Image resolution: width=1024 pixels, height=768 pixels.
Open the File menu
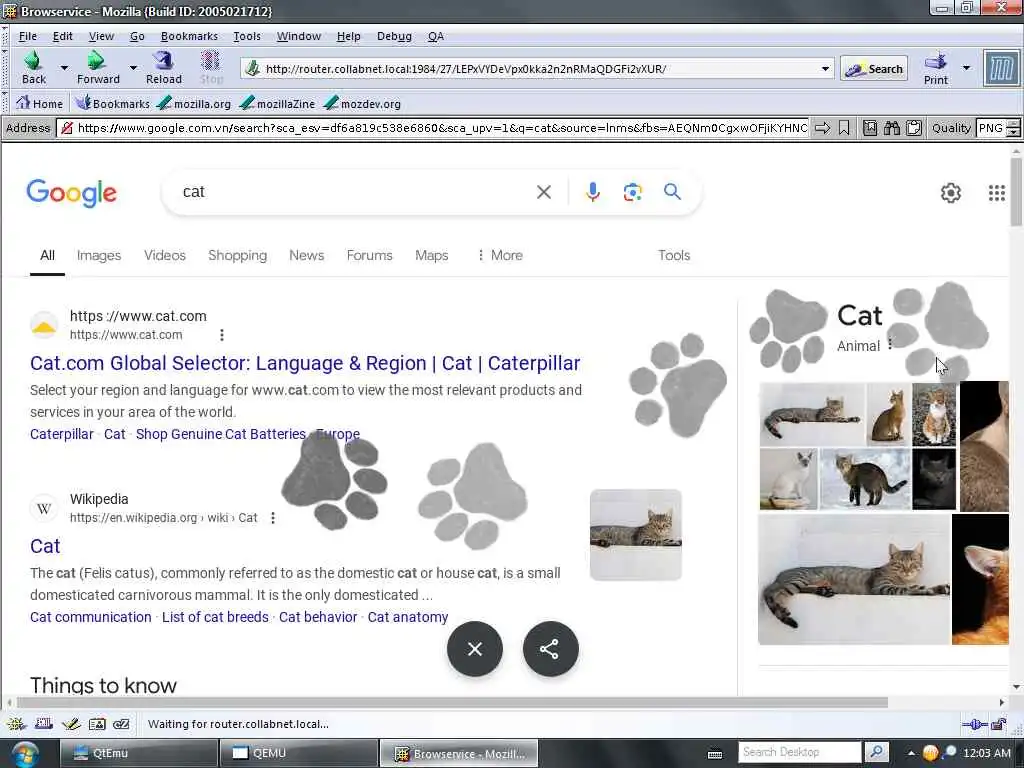[28, 36]
